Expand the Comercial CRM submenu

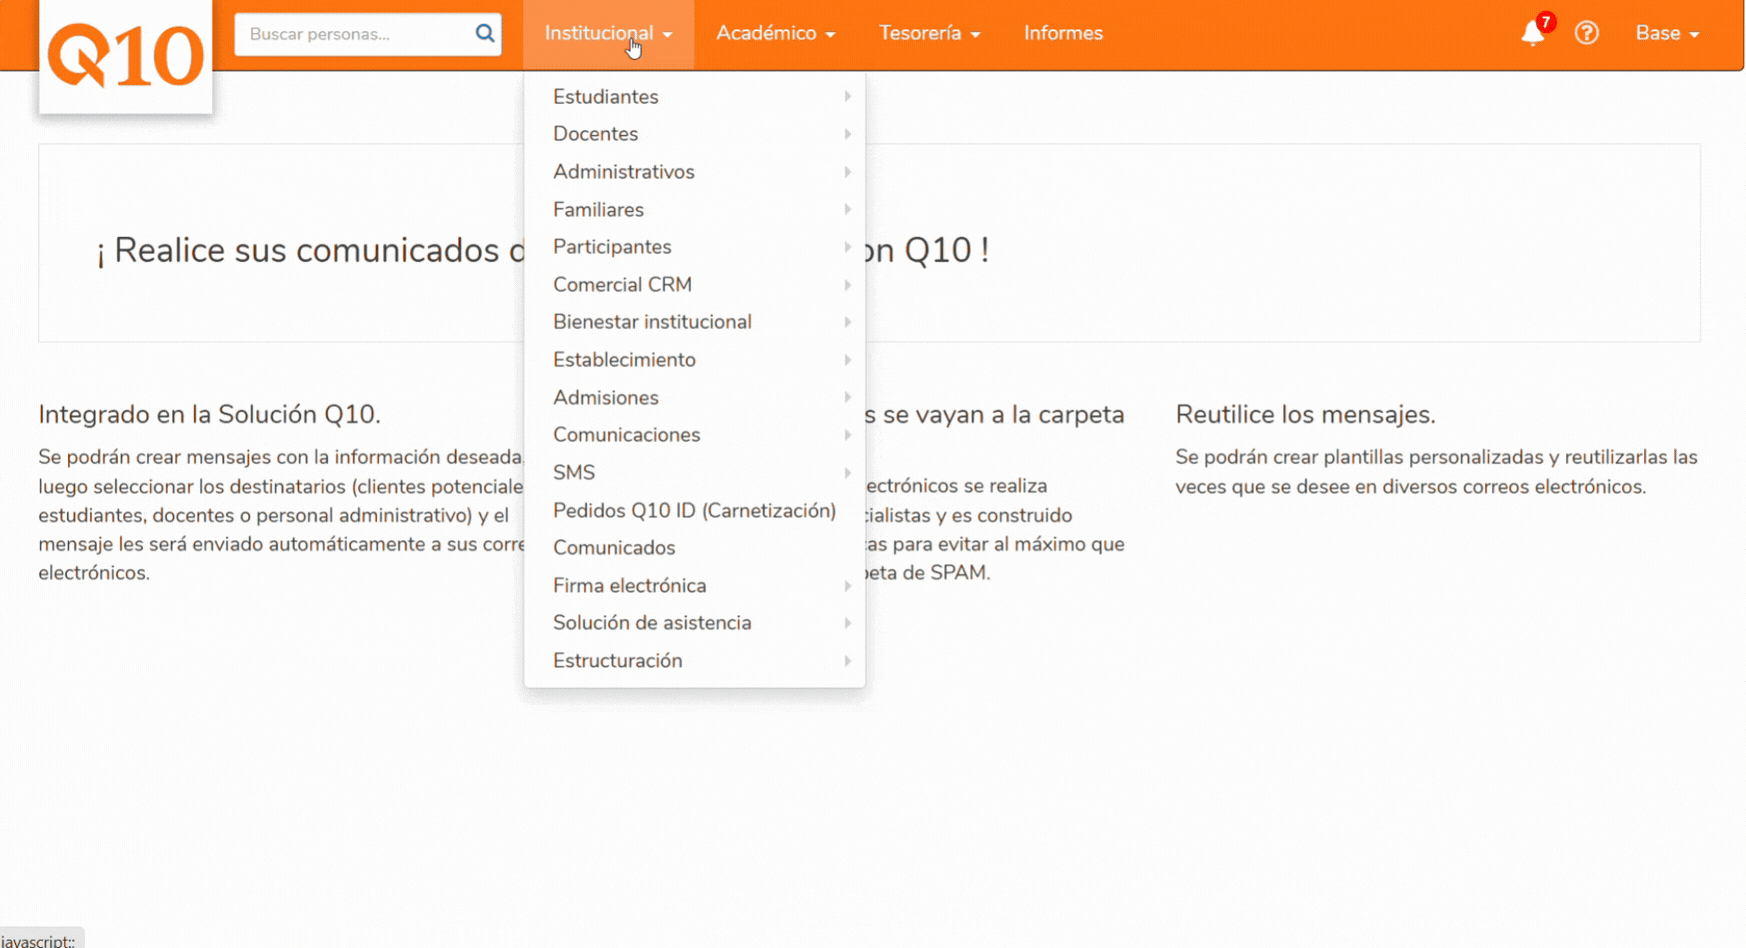(694, 285)
